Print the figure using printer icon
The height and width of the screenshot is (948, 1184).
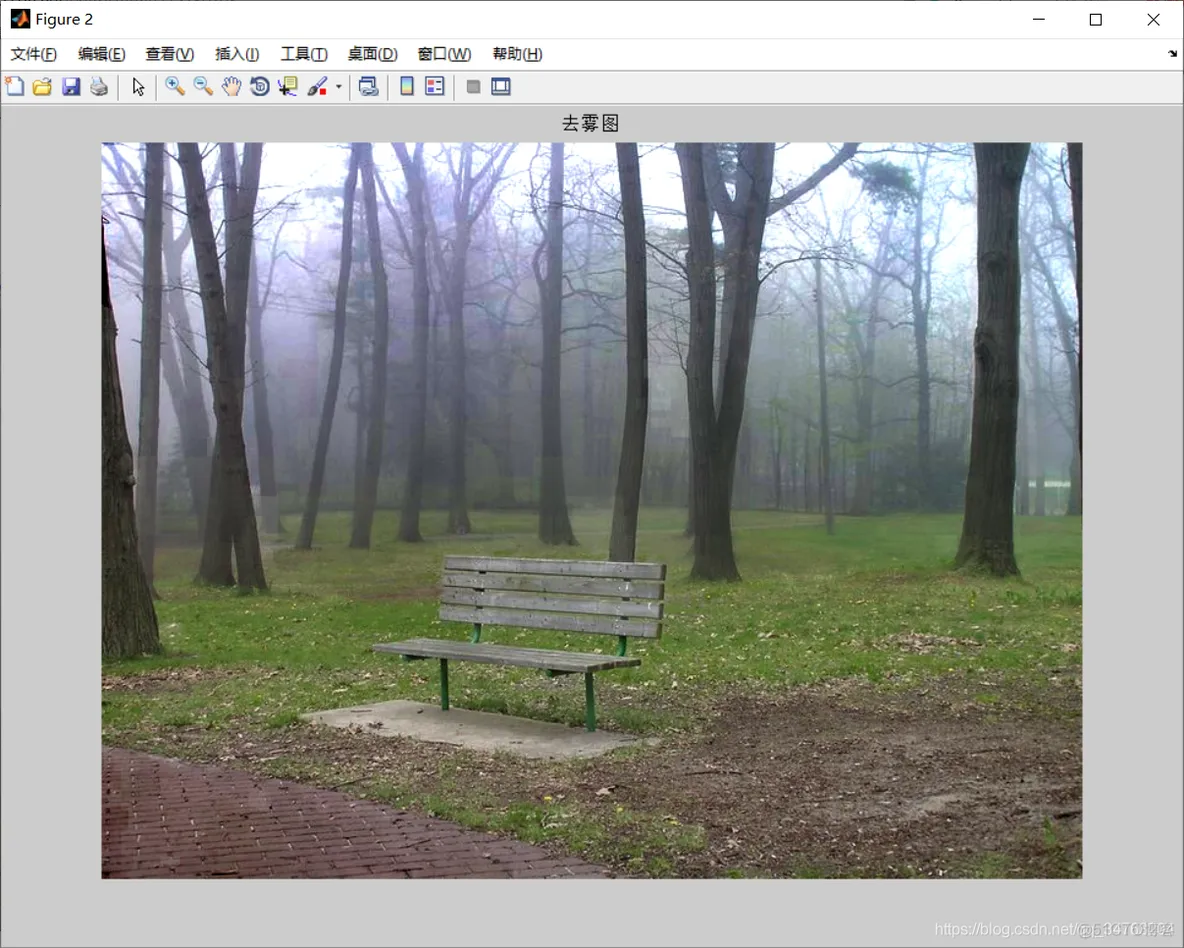pos(99,86)
